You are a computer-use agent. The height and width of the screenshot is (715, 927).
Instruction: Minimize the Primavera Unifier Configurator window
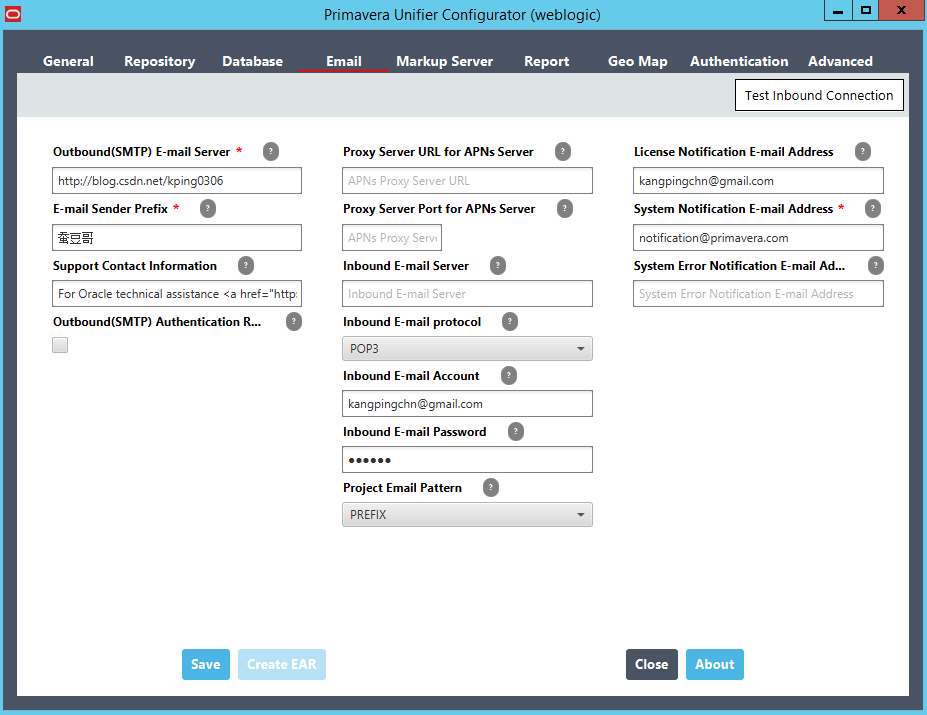tap(838, 11)
